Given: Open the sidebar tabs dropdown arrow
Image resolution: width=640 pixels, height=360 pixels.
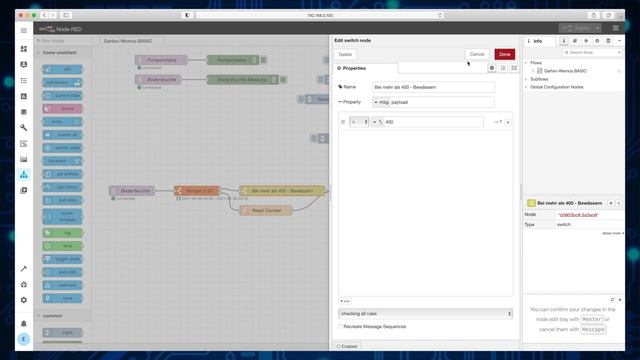Looking at the screenshot, I should tap(619, 41).
